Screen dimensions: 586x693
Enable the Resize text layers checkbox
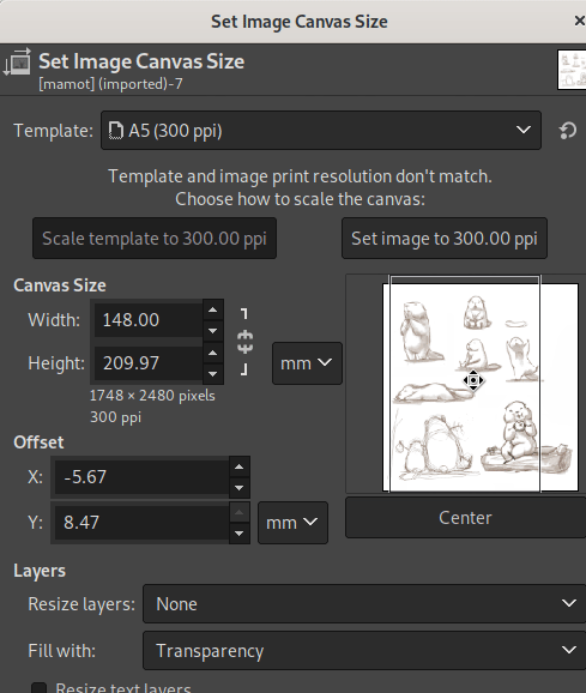click(39, 688)
